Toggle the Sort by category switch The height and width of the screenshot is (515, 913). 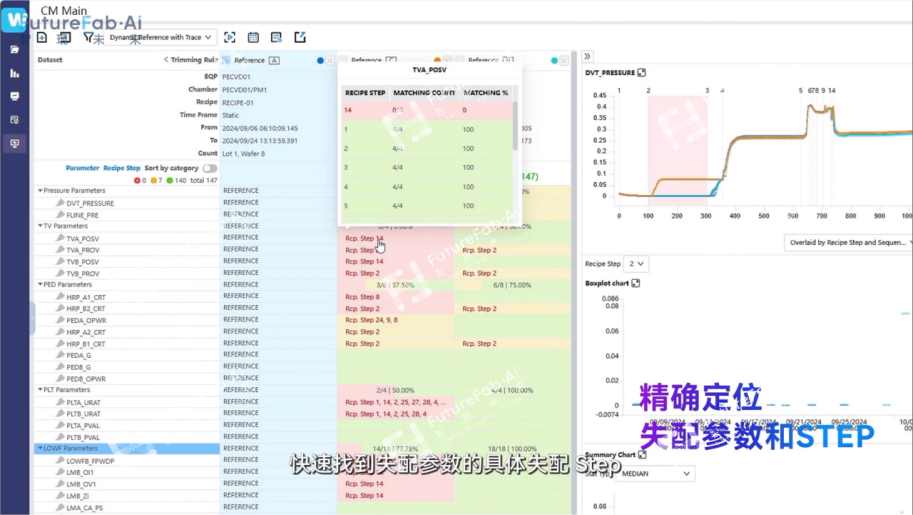tap(210, 168)
